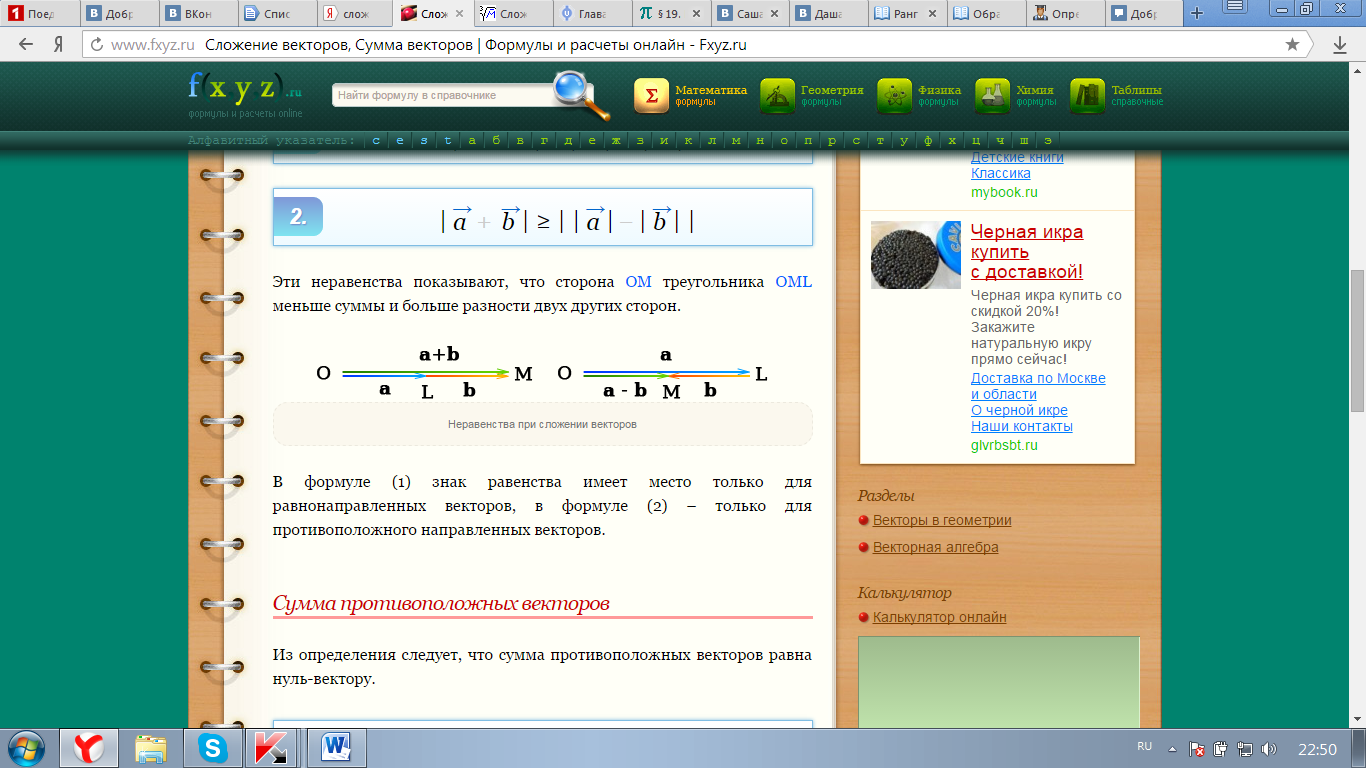Open the Windows Start menu
1366x768 pixels.
(25, 748)
